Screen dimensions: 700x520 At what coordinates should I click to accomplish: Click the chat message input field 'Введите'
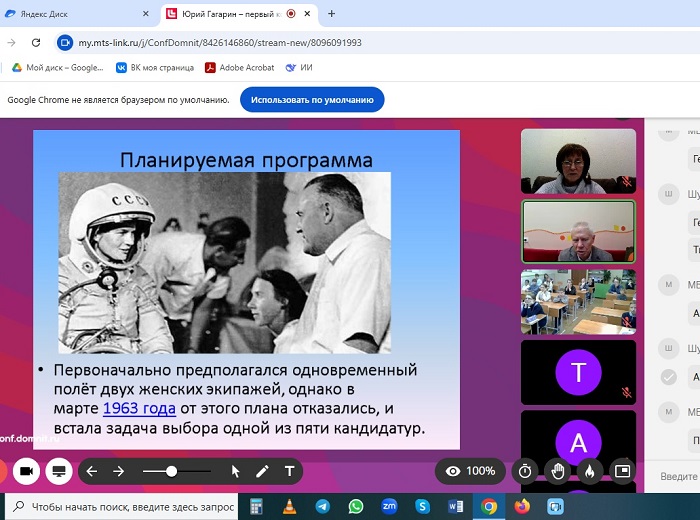(678, 477)
